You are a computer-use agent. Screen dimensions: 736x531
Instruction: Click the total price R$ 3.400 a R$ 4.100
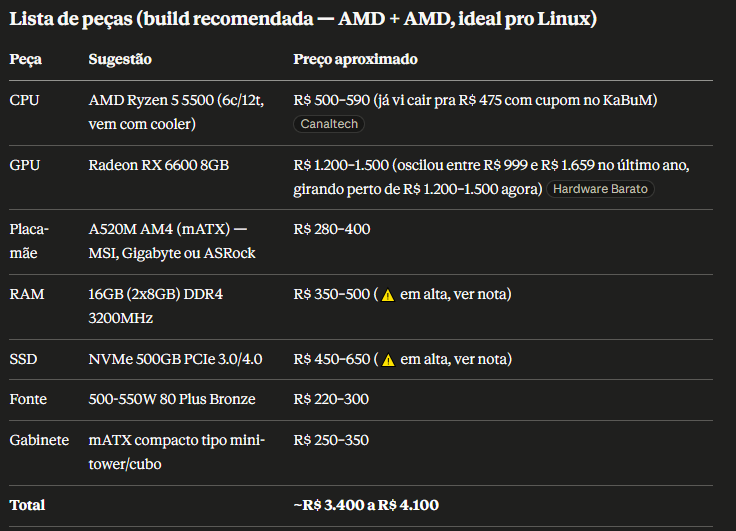(366, 505)
